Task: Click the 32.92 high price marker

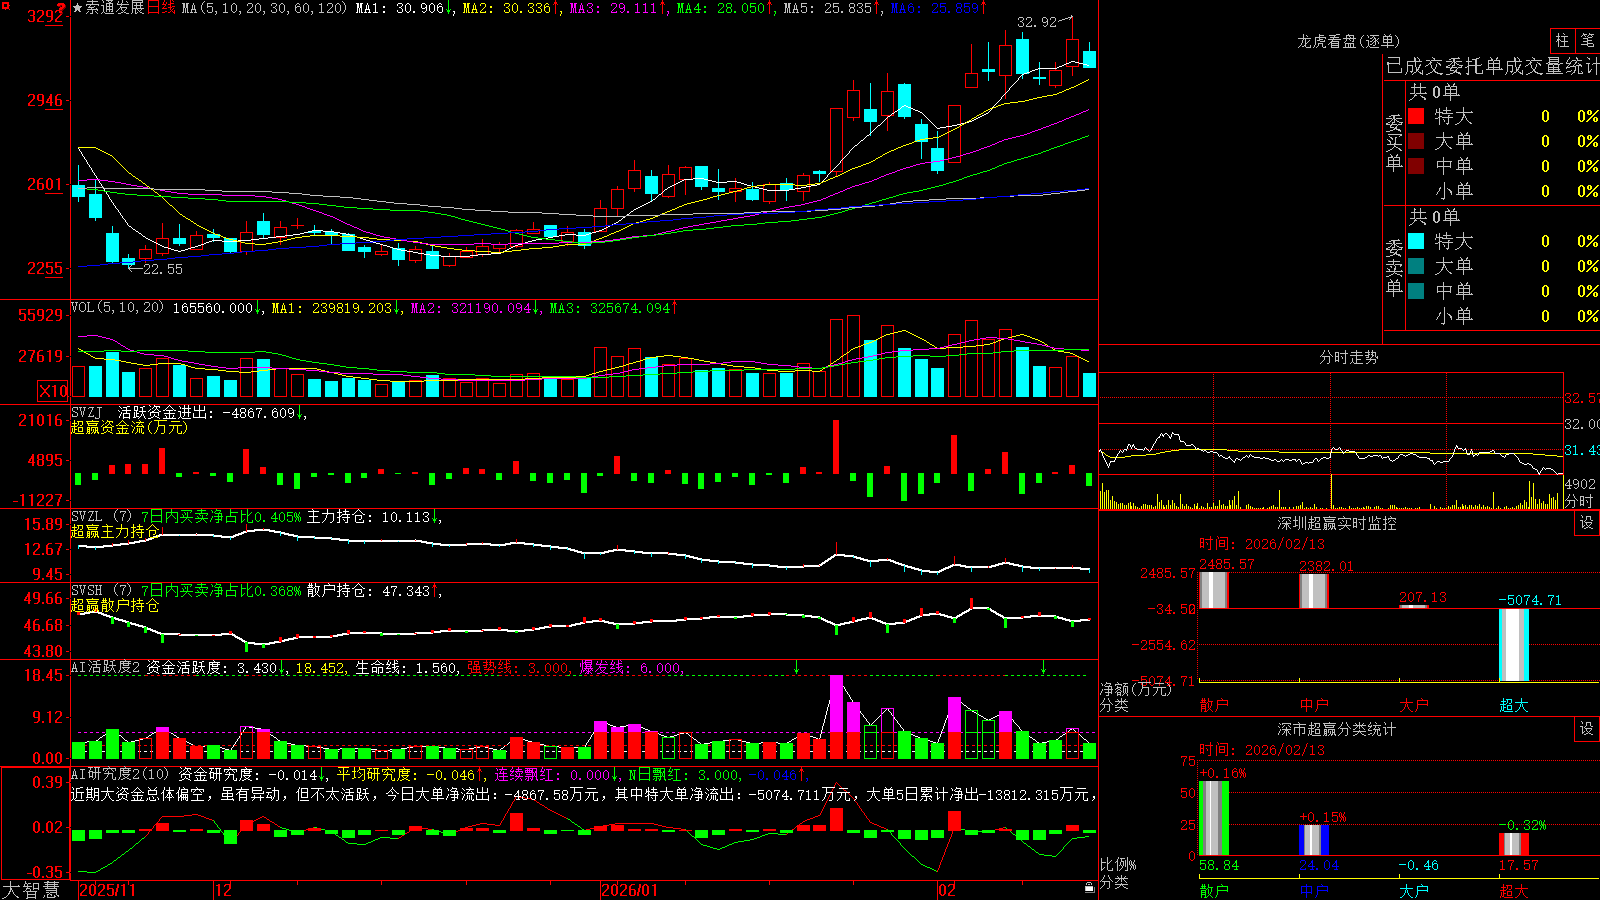Action: click(1037, 22)
